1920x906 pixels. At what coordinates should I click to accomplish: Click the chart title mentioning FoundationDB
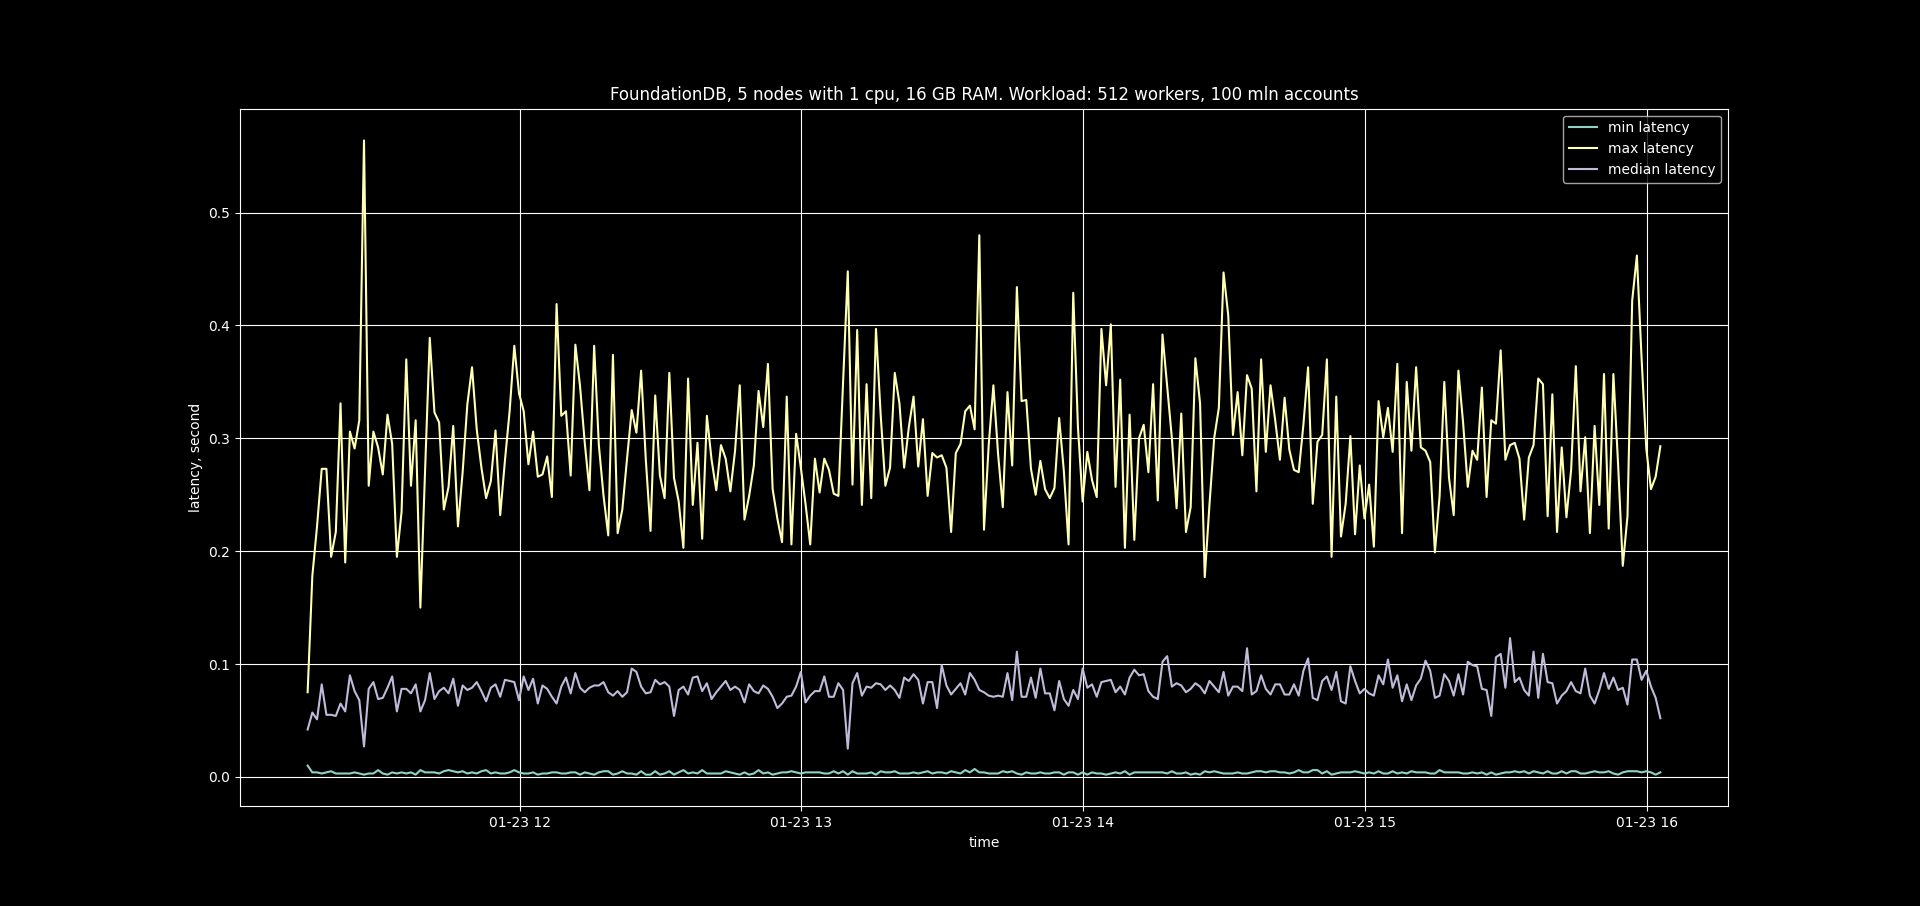point(984,94)
